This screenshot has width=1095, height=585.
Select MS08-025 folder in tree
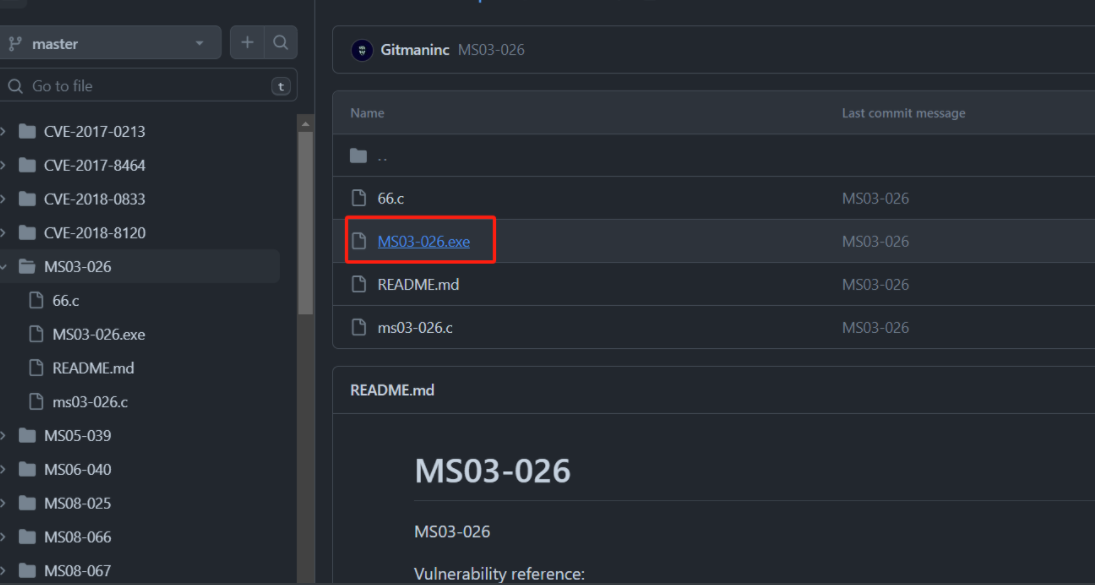pos(78,503)
